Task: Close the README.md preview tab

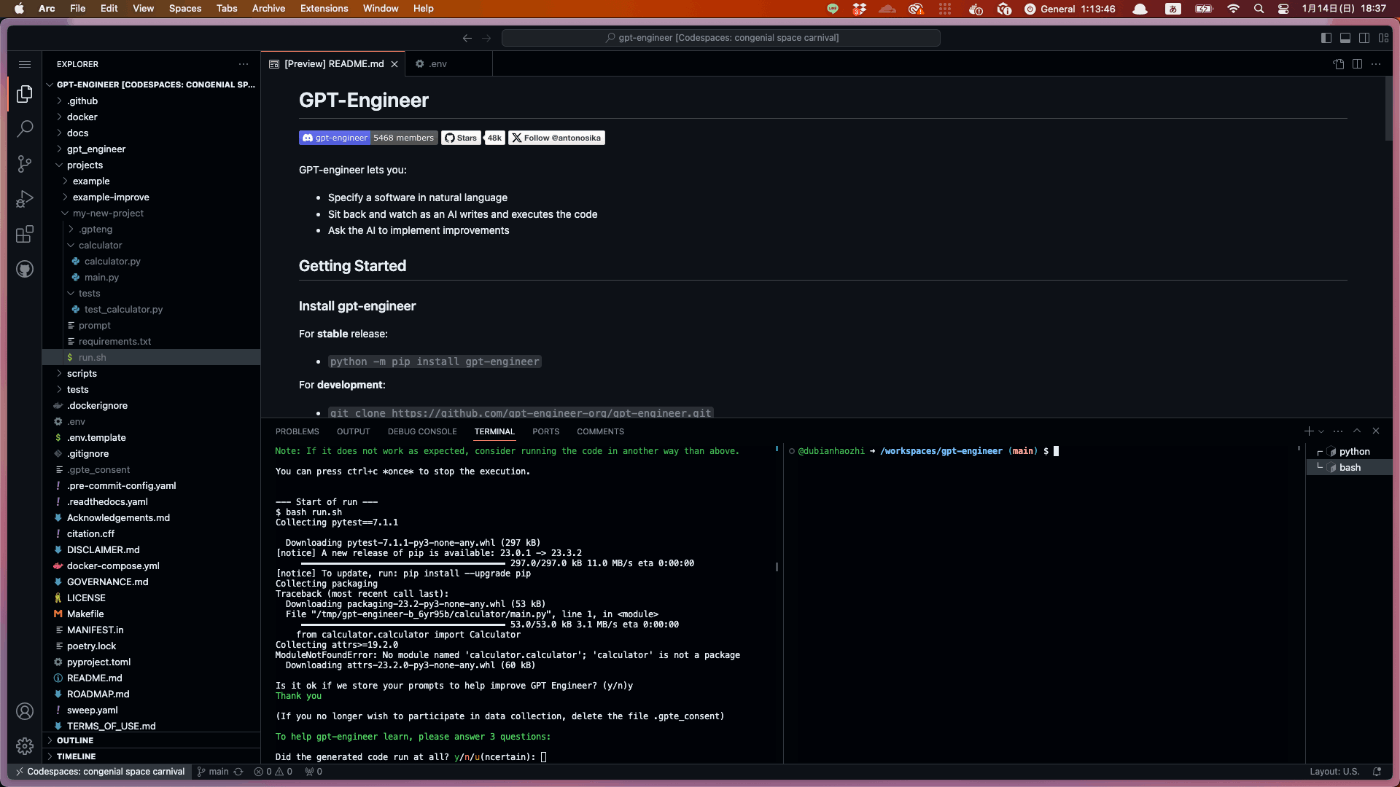Action: (x=395, y=64)
